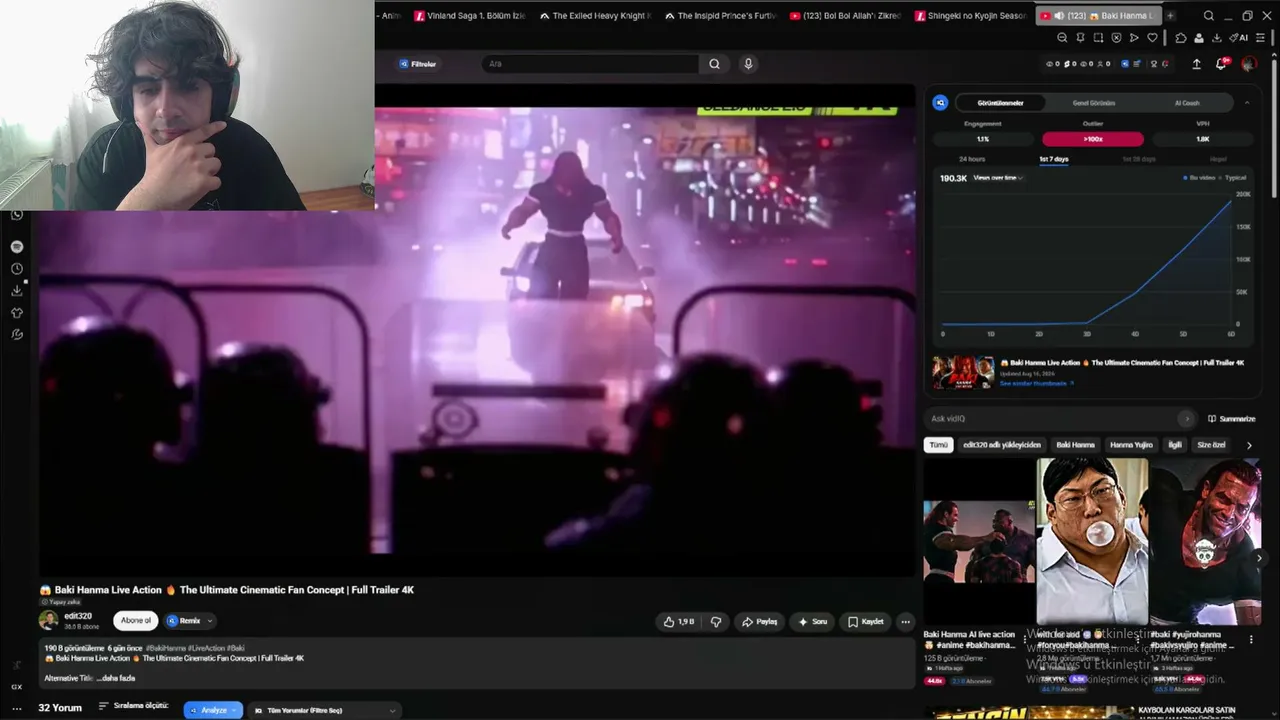Click the sidebar extensions cube icon
The height and width of the screenshot is (720, 1280).
[x=17, y=313]
